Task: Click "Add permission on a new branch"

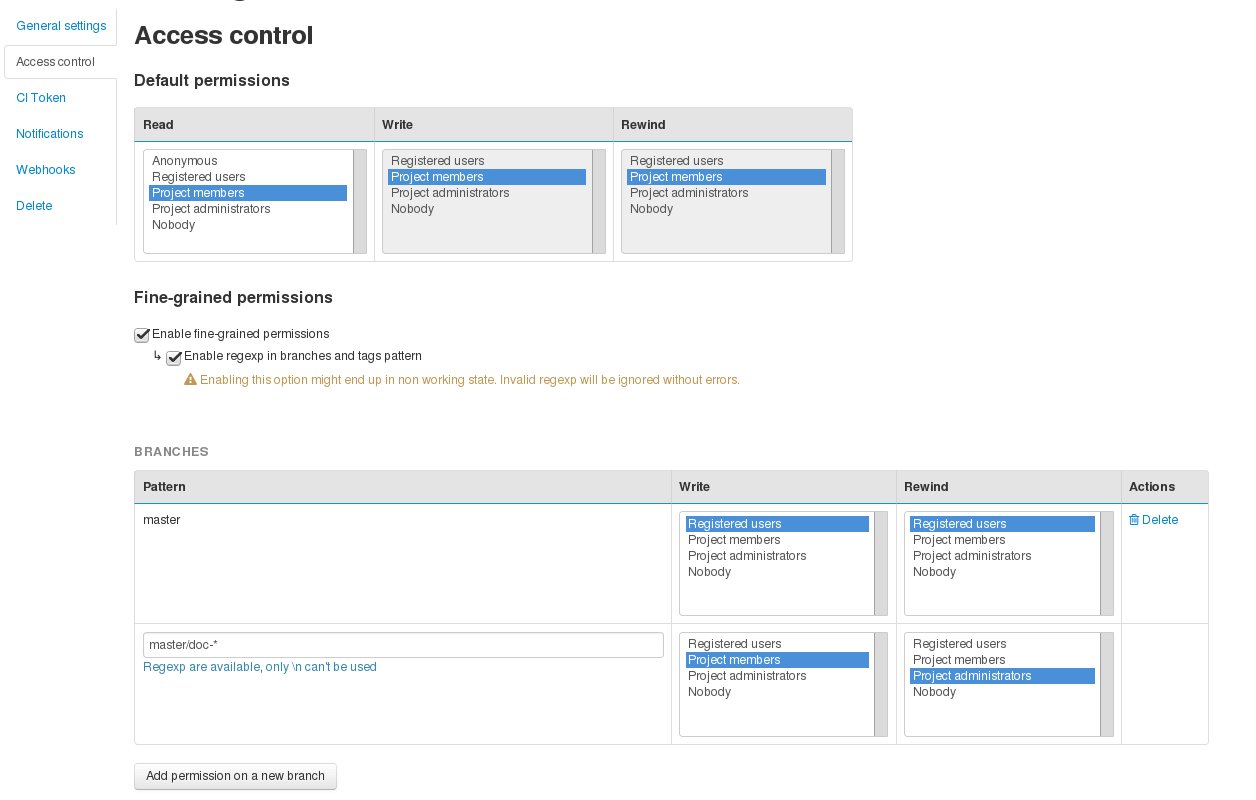Action: click(235, 776)
